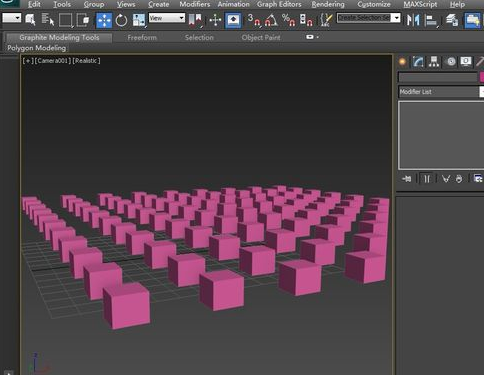484x375 pixels.
Task: Open the Views menu
Action: click(x=126, y=4)
